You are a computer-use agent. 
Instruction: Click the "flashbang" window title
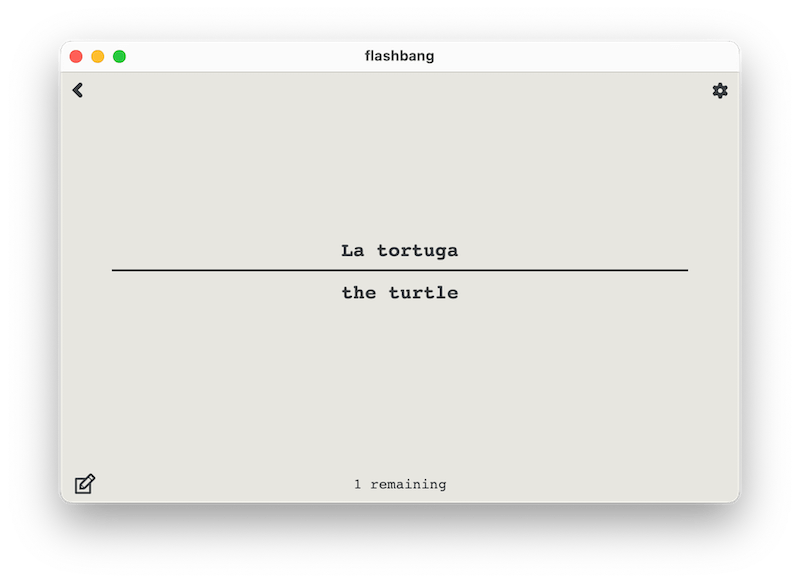(400, 56)
